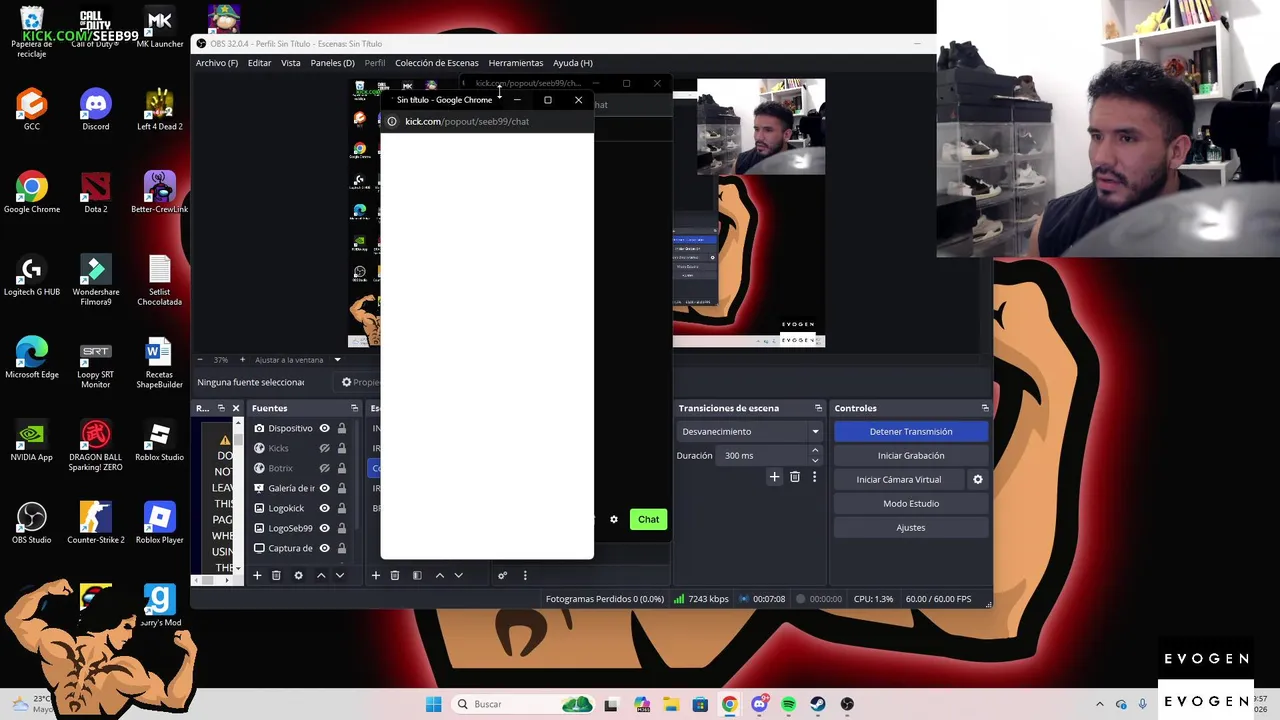This screenshot has width=1280, height=720.
Task: Open transition properties three-dot menu
Action: pos(814,477)
